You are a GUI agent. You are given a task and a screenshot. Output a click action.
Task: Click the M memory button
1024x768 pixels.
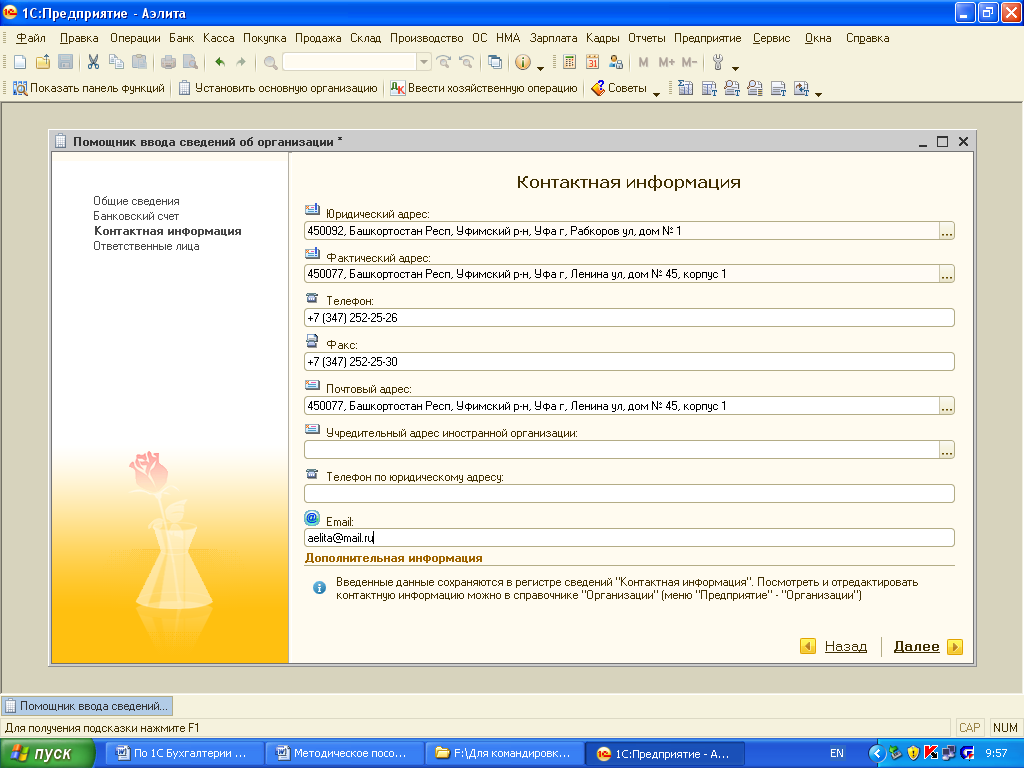tap(643, 62)
